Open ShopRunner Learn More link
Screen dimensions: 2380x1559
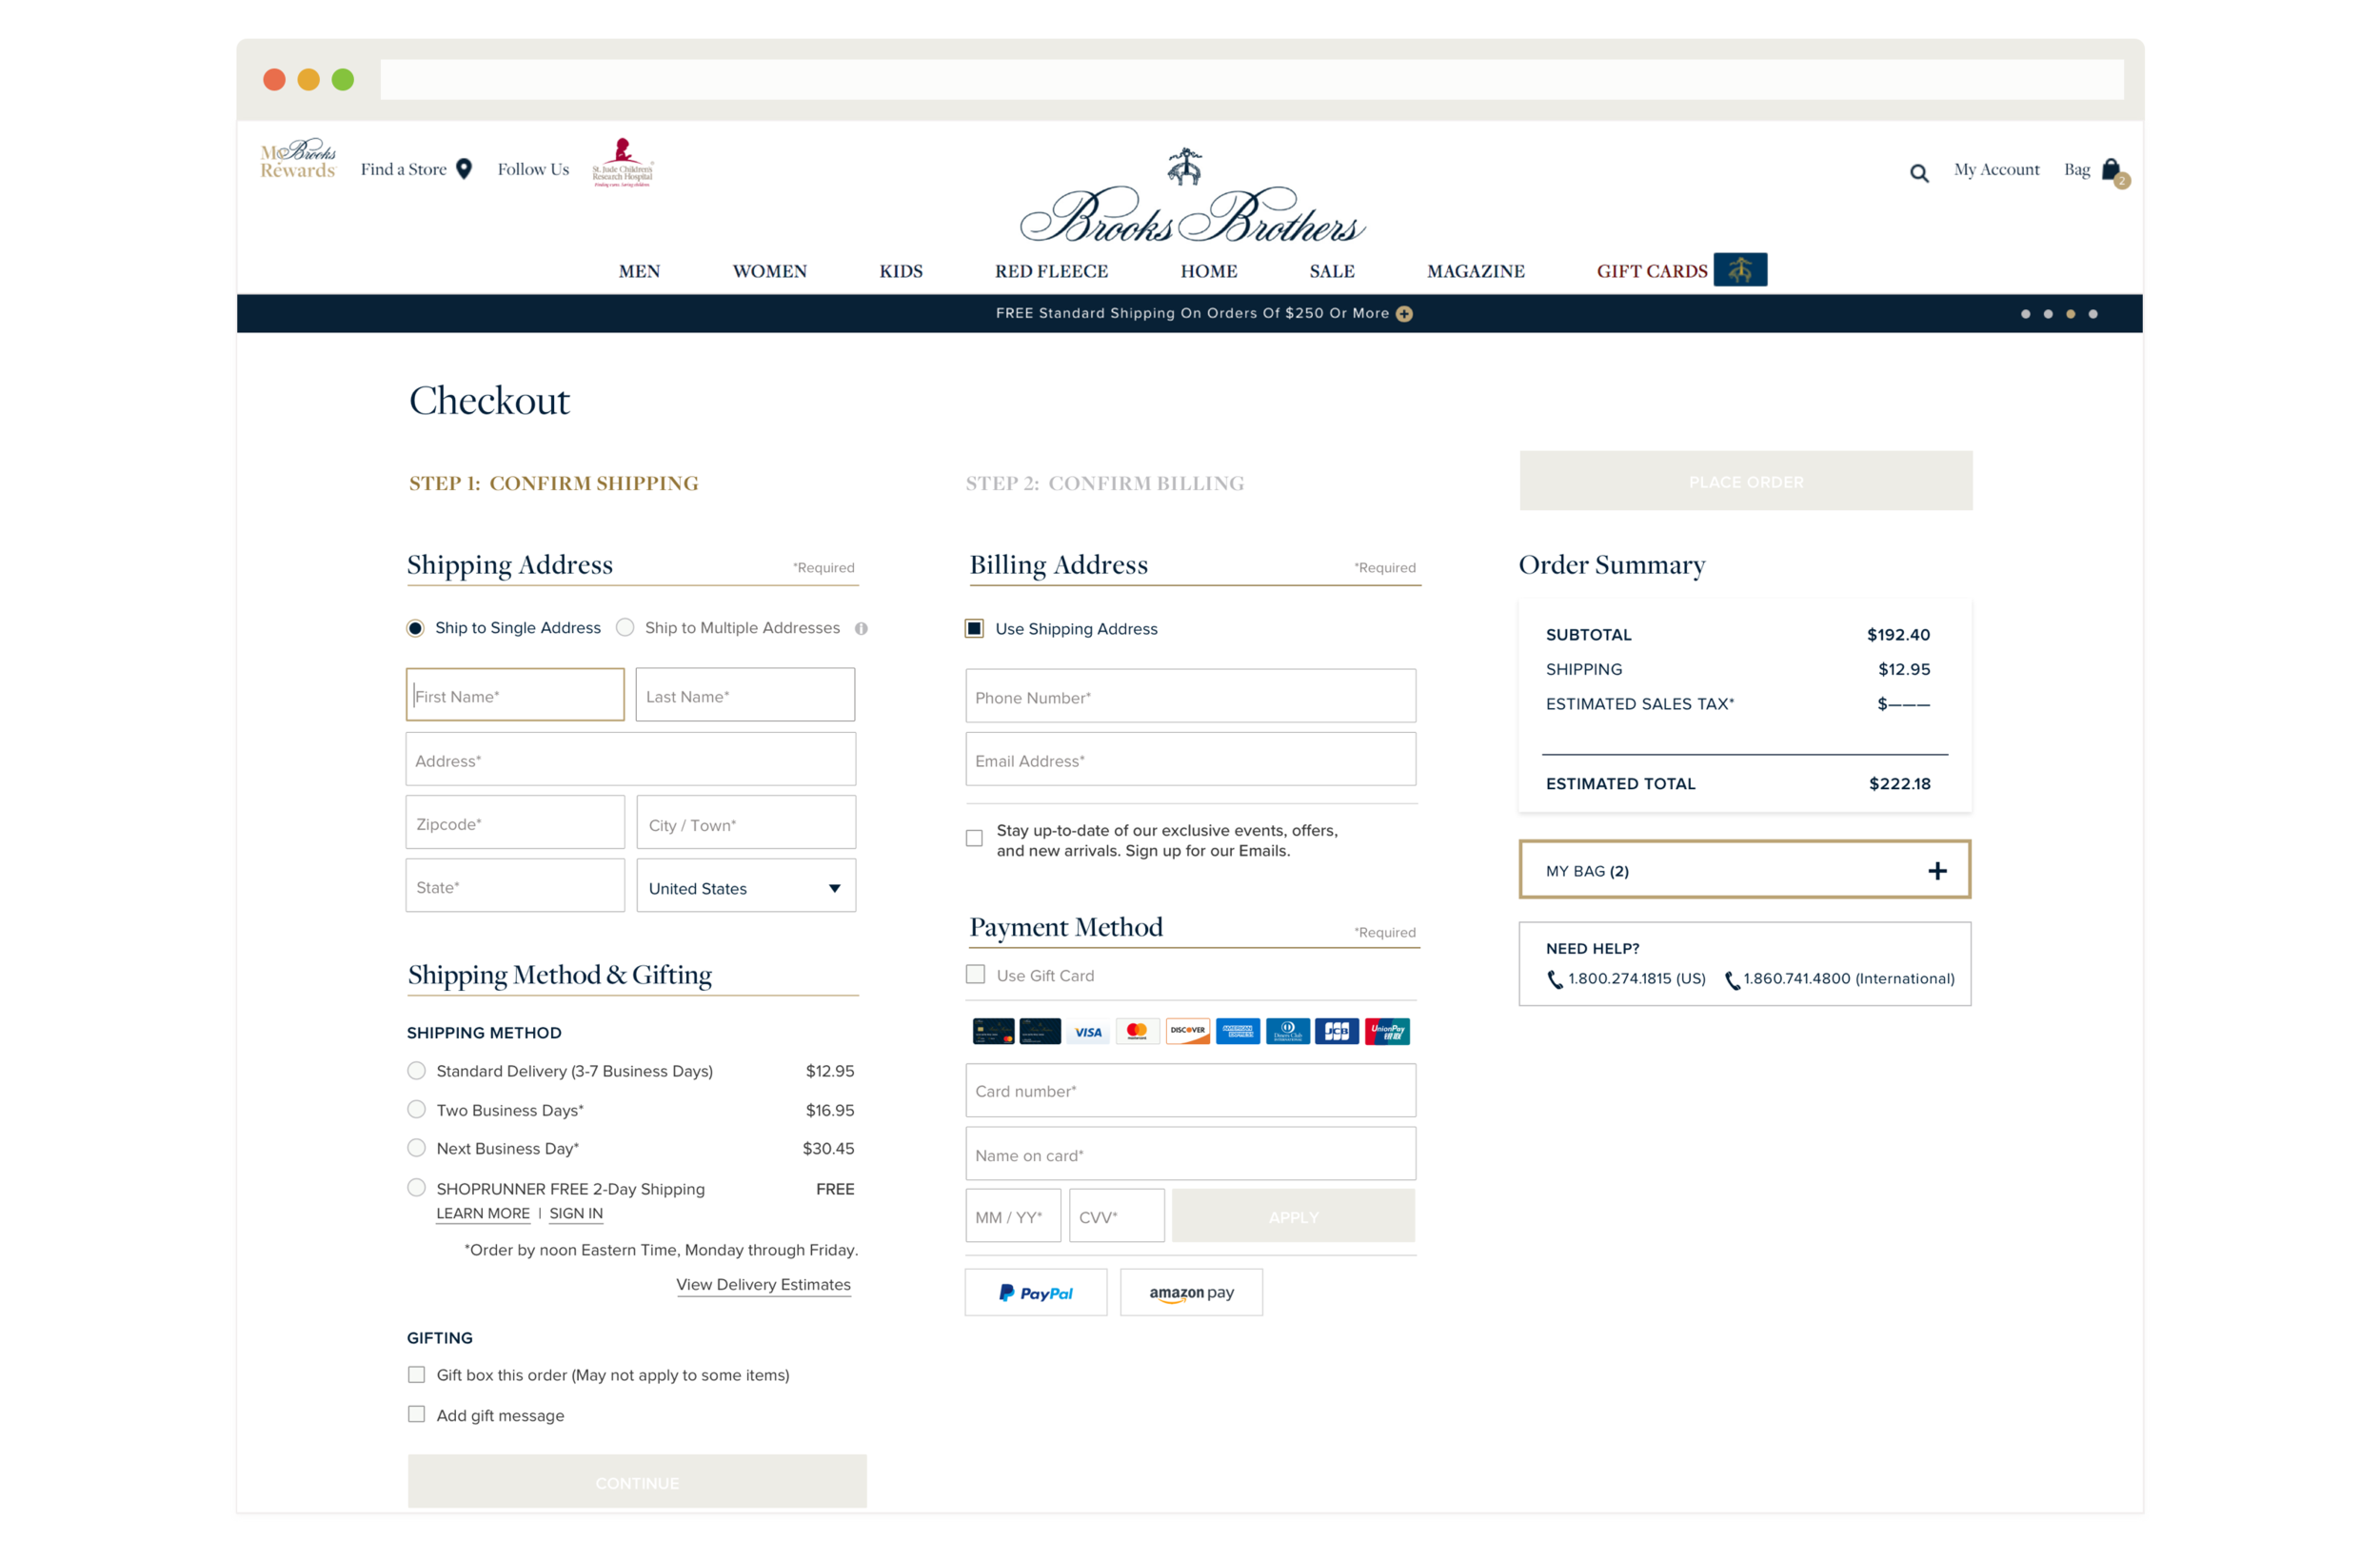coord(483,1214)
